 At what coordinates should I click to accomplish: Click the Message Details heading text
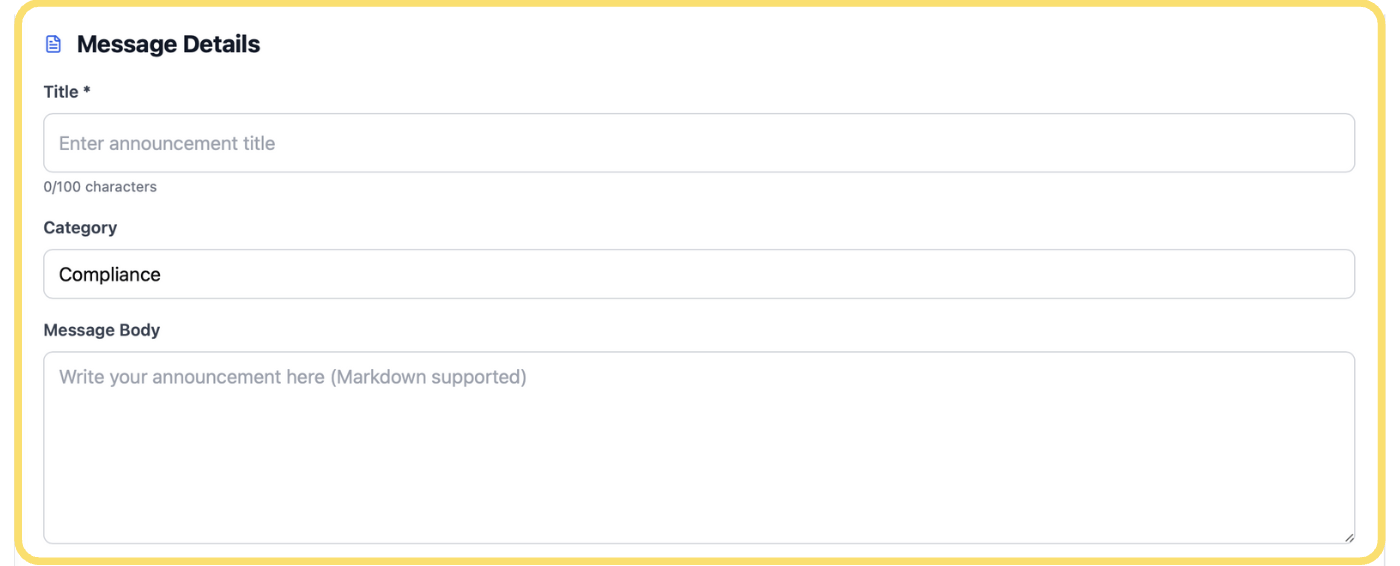tap(168, 44)
